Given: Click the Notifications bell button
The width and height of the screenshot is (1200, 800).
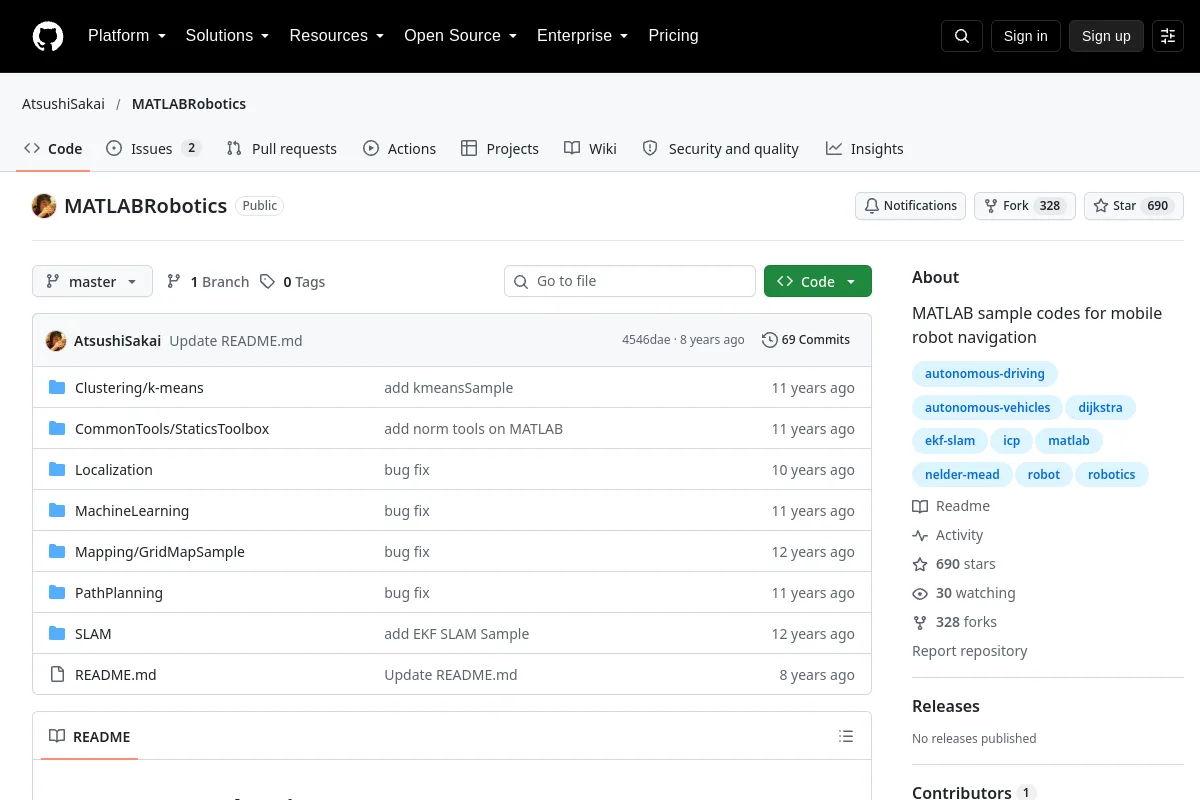Looking at the screenshot, I should pyautogui.click(x=910, y=206).
